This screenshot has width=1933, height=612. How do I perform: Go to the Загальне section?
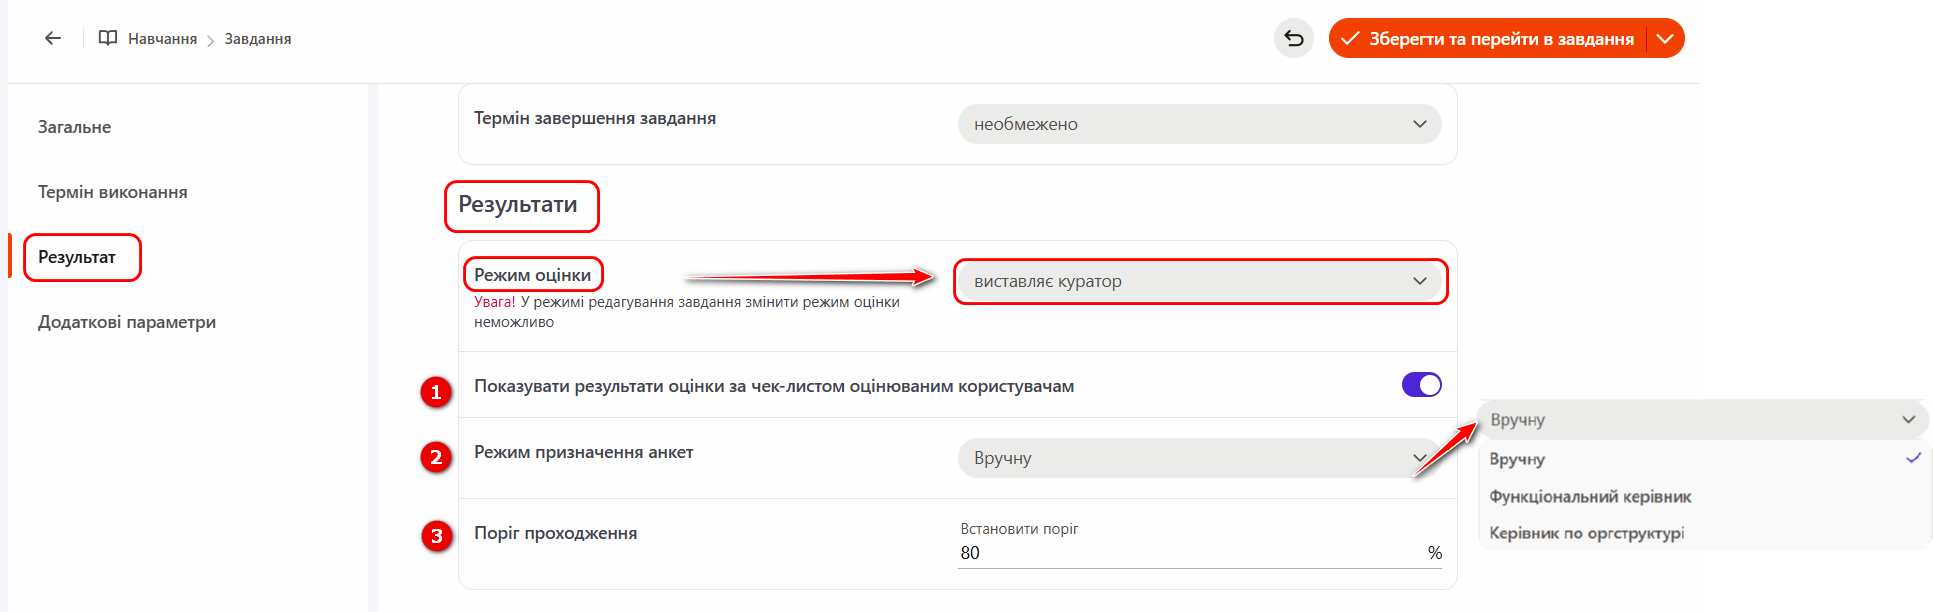click(75, 127)
